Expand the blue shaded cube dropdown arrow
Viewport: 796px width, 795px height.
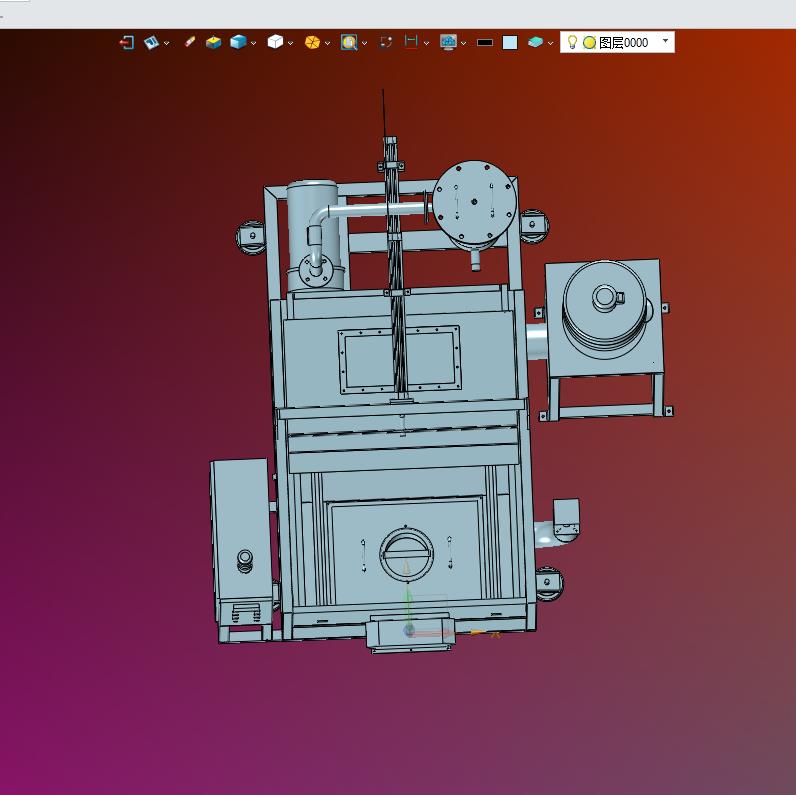(253, 44)
